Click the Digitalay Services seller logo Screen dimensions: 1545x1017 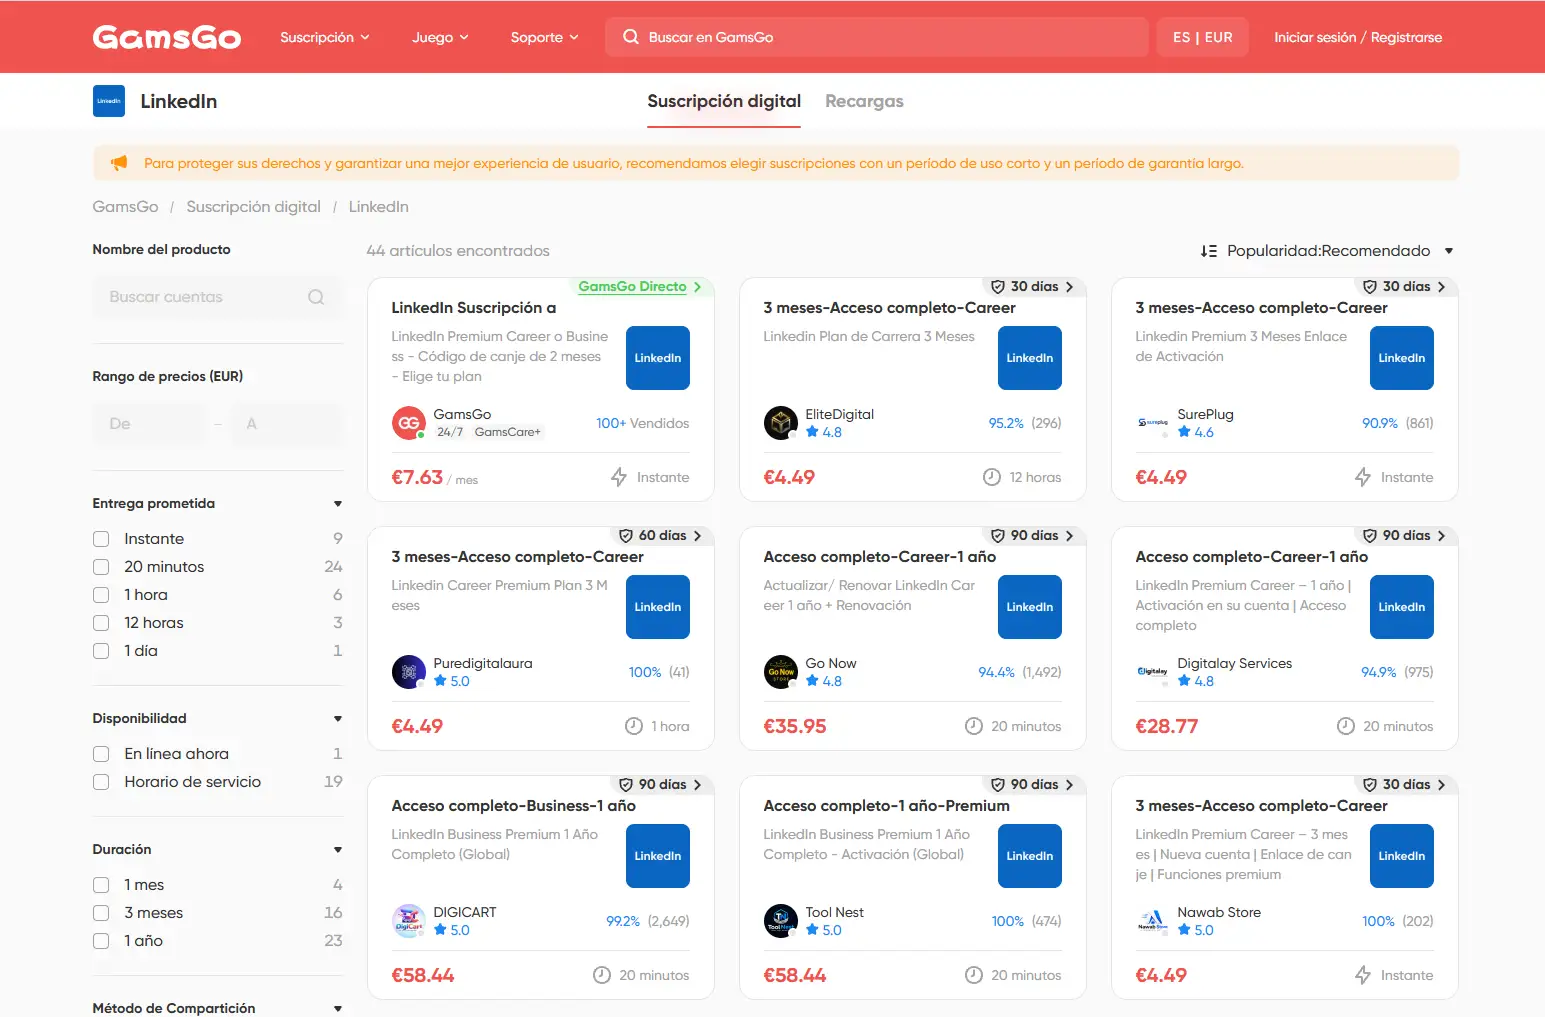tap(1153, 672)
